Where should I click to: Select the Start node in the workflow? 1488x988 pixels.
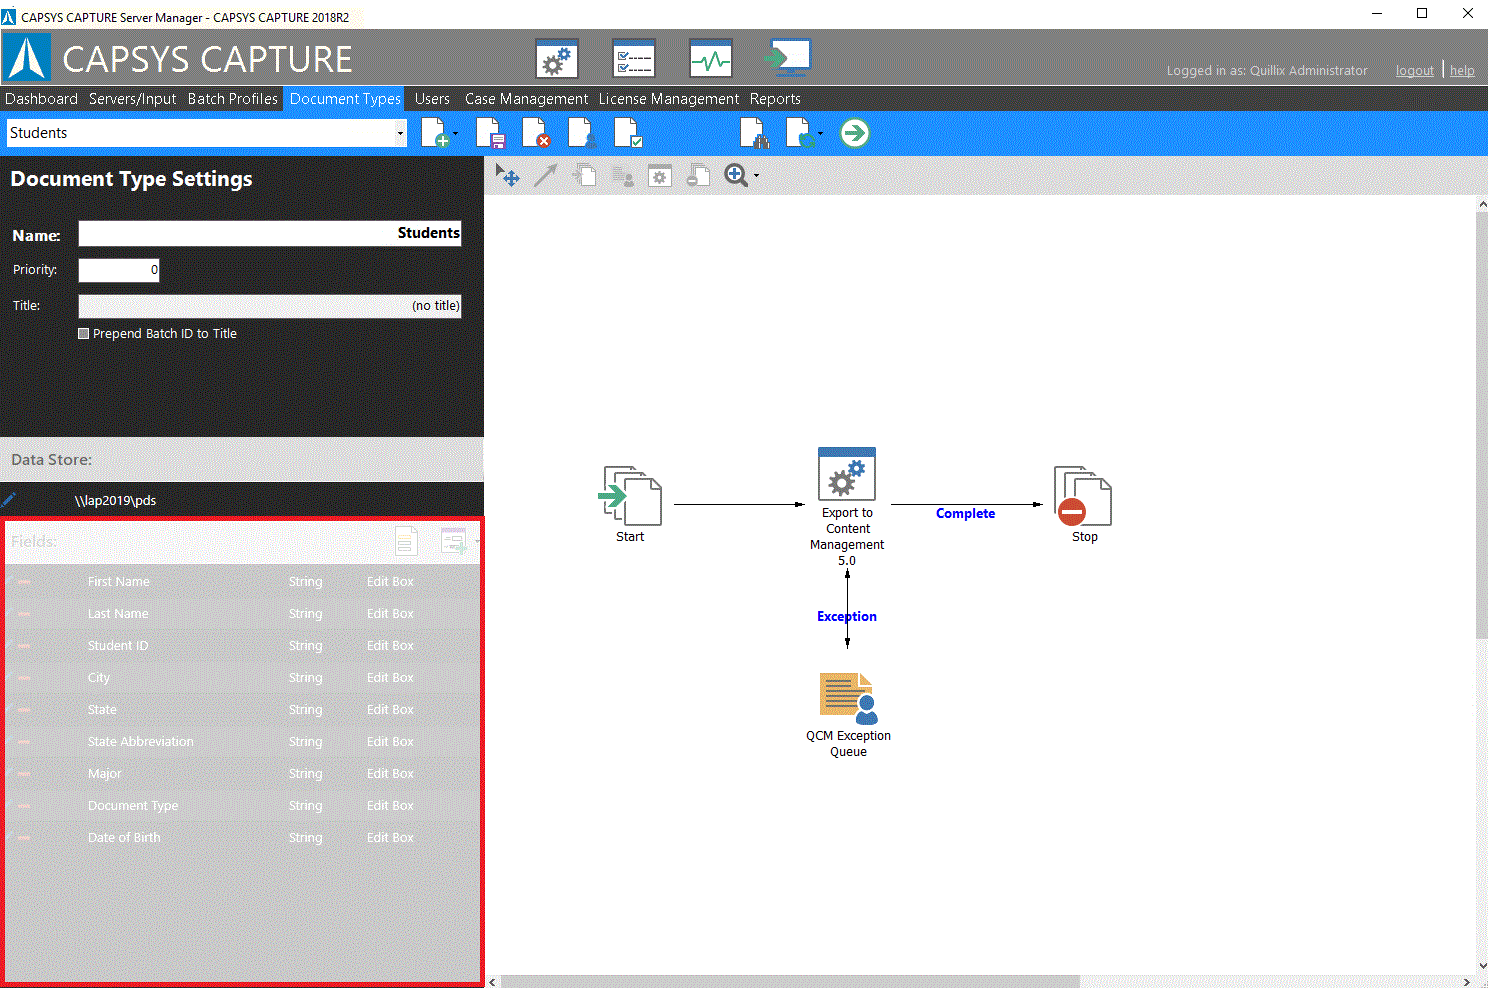[x=631, y=504]
